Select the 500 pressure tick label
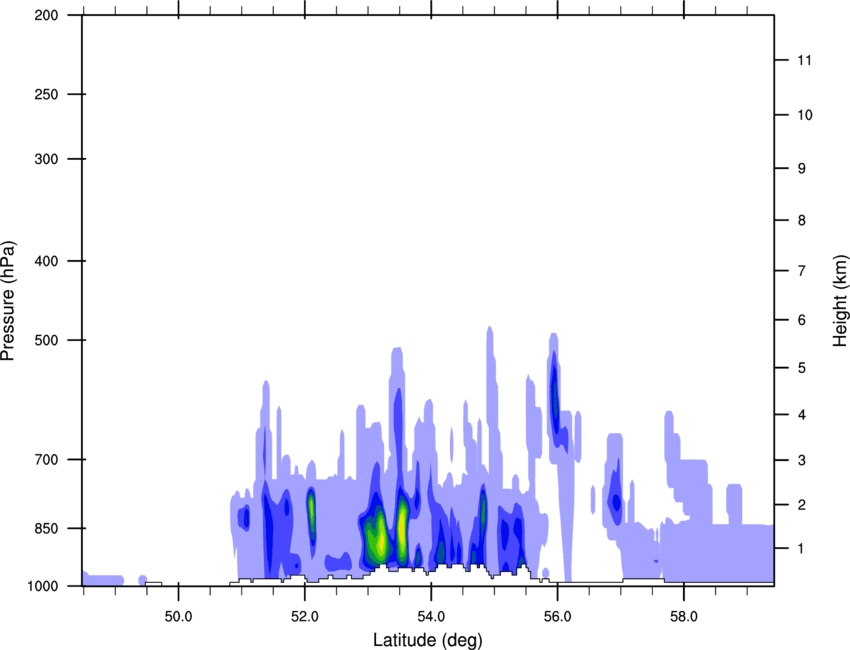Image resolution: width=850 pixels, height=650 pixels. (46, 340)
